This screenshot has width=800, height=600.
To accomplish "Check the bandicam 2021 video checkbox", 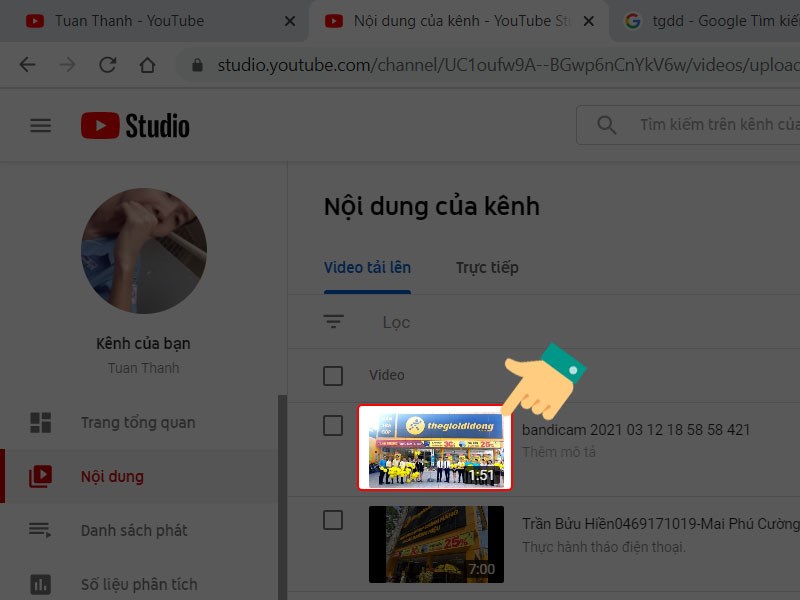I will [333, 426].
